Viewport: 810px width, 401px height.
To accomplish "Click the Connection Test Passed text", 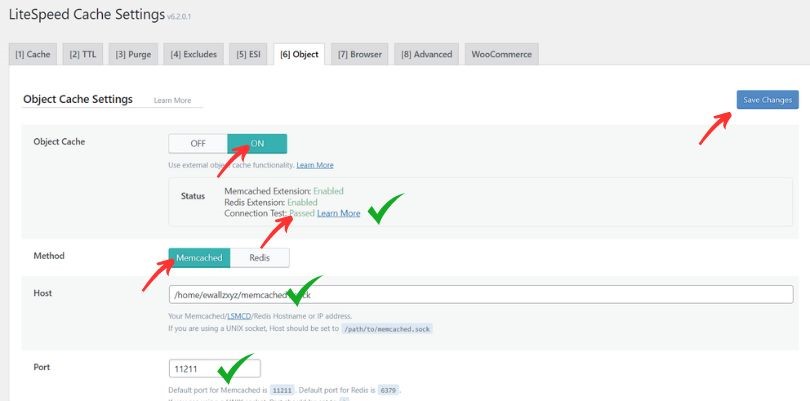I will tap(269, 213).
